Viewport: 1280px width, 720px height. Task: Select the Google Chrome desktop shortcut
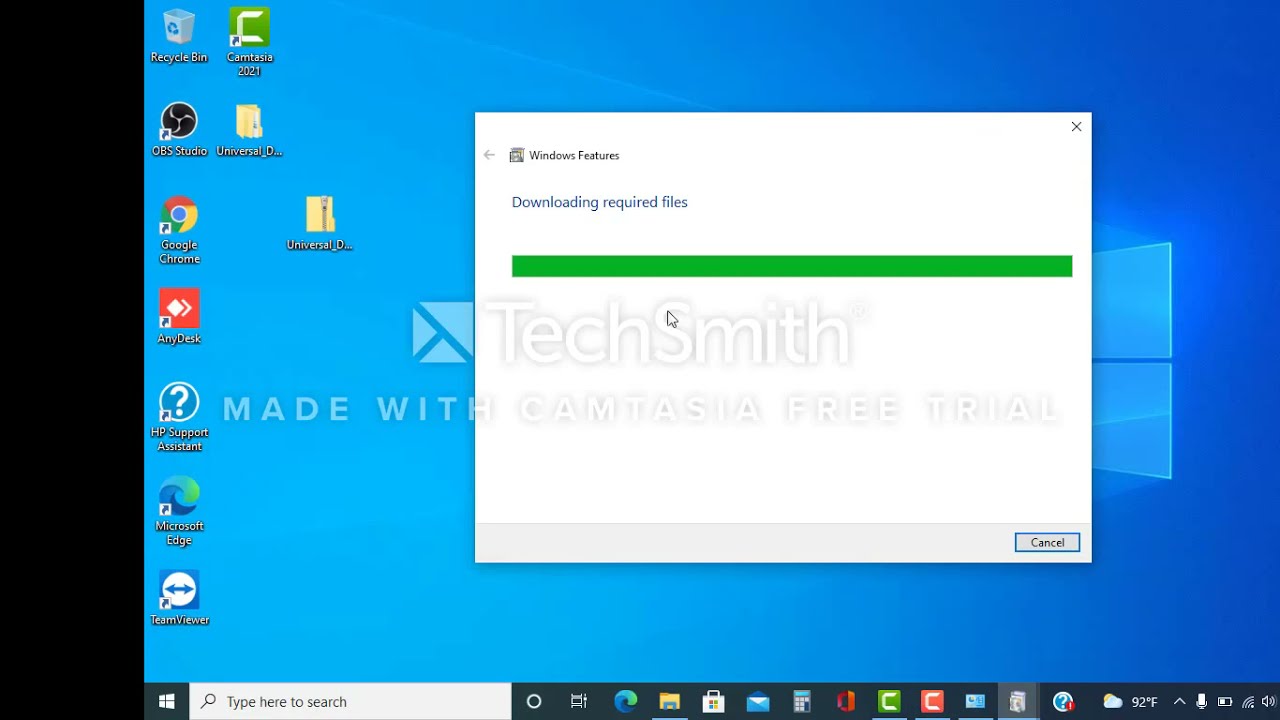[x=179, y=231]
